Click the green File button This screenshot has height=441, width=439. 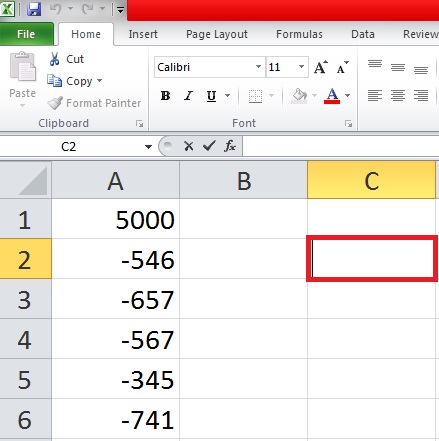click(26, 34)
